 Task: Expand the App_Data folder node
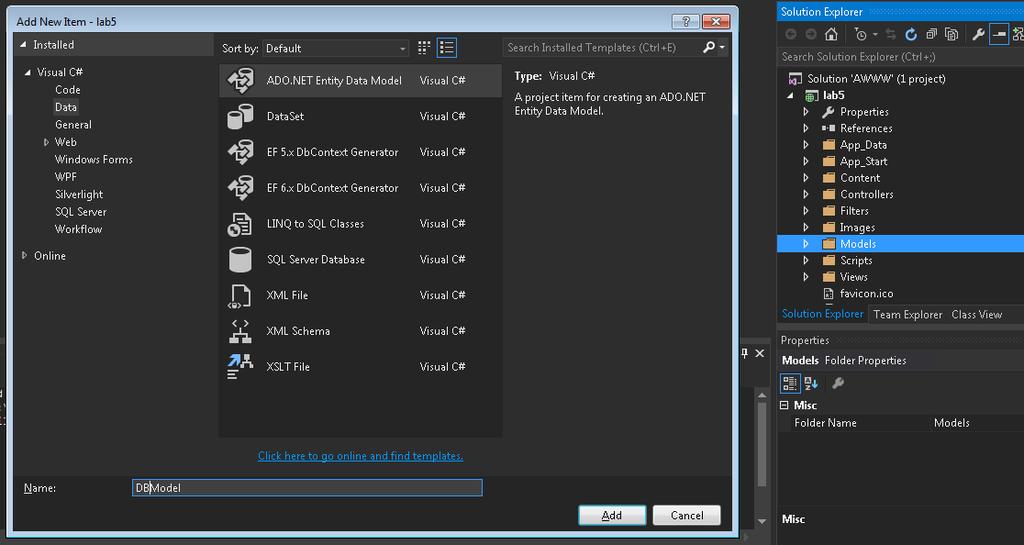coord(806,145)
